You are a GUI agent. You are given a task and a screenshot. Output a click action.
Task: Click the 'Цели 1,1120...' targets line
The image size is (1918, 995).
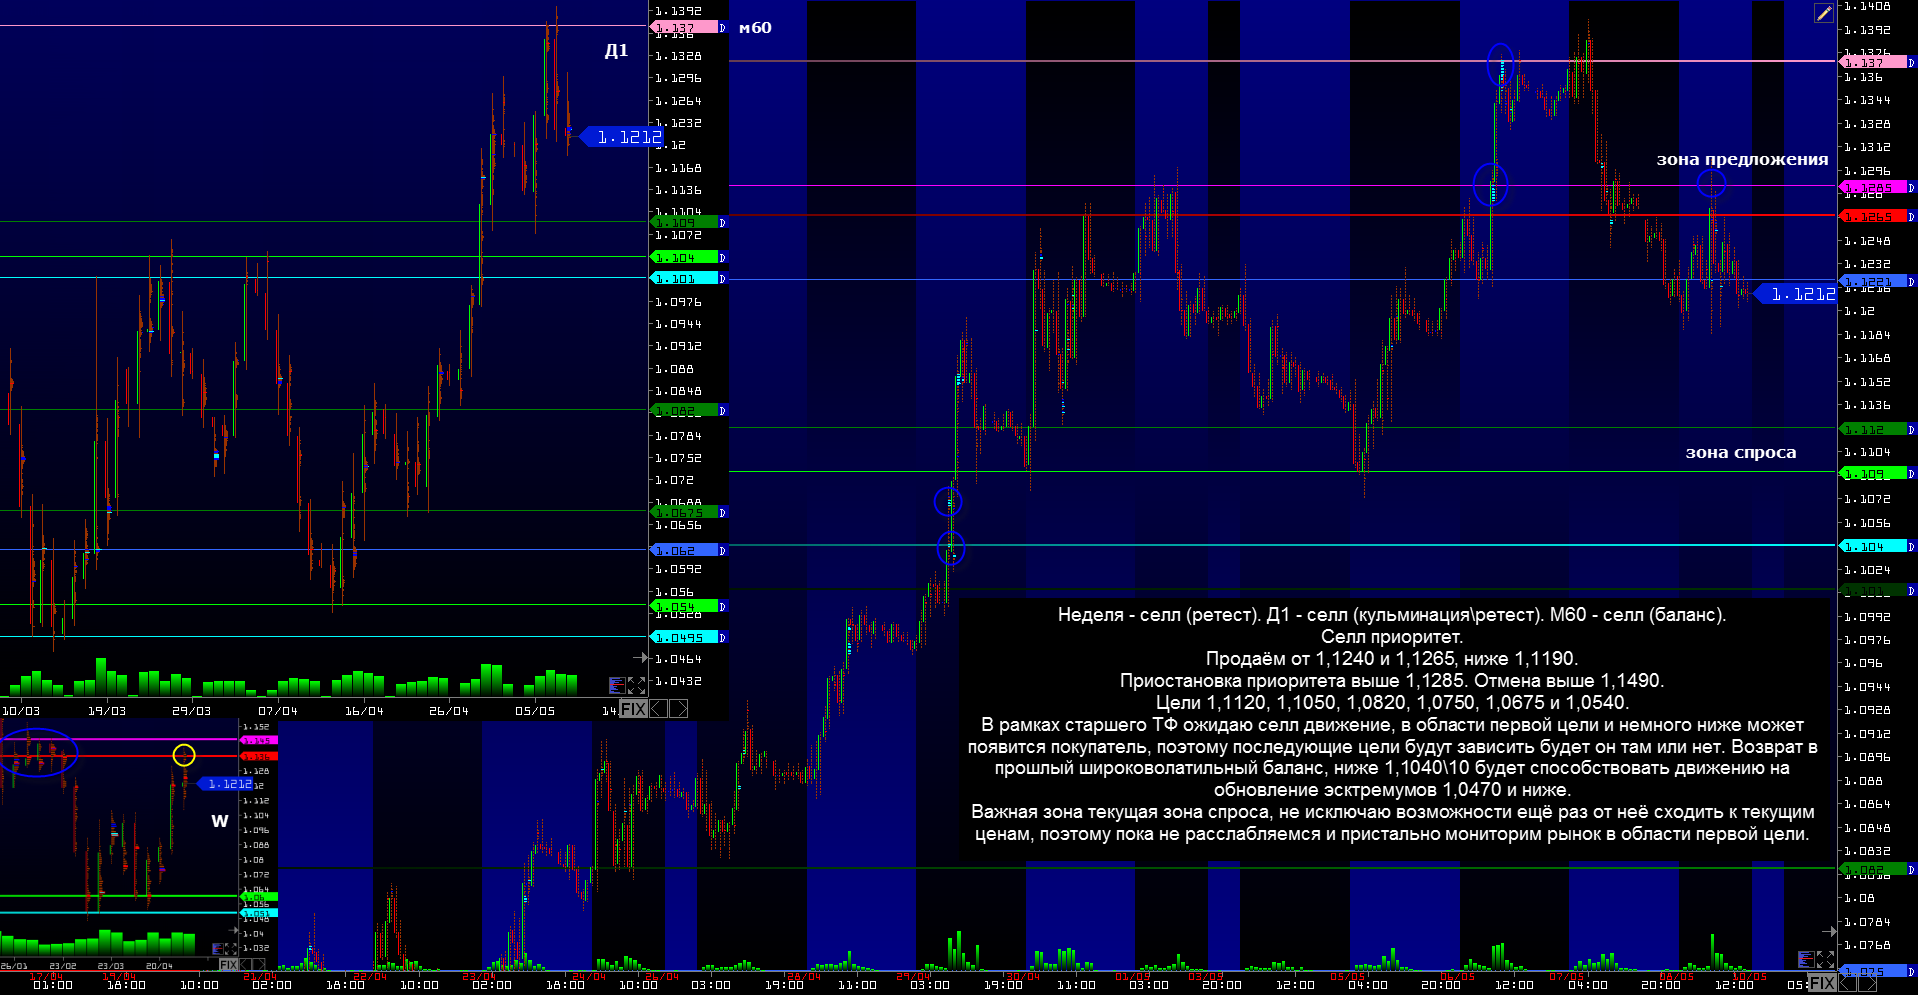pos(1391,702)
